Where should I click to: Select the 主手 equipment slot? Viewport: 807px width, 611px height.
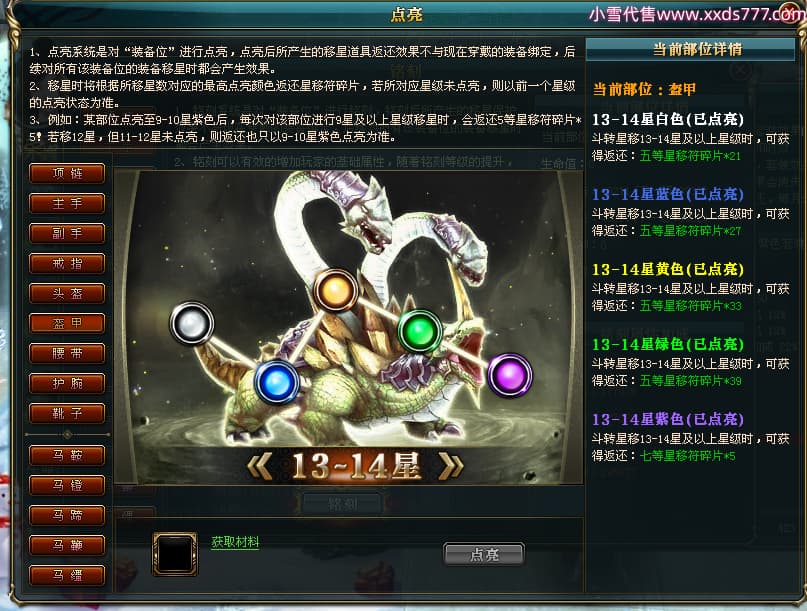click(x=67, y=203)
